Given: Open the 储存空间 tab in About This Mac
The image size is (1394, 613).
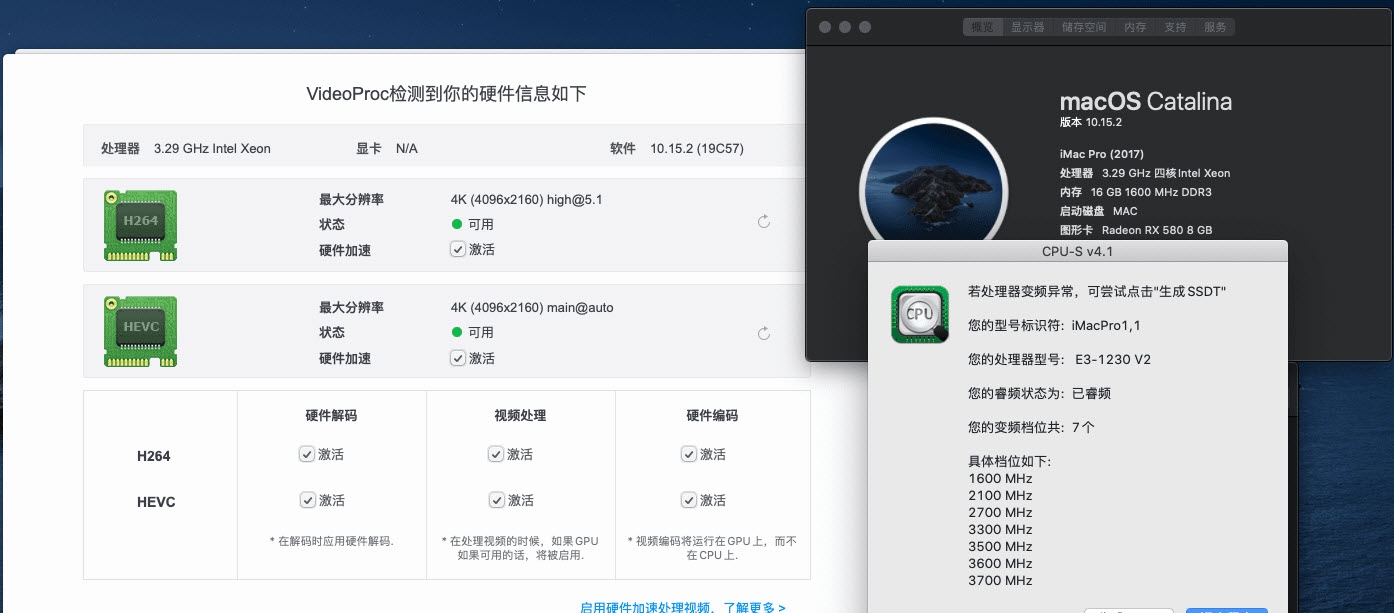Looking at the screenshot, I should tap(1084, 27).
